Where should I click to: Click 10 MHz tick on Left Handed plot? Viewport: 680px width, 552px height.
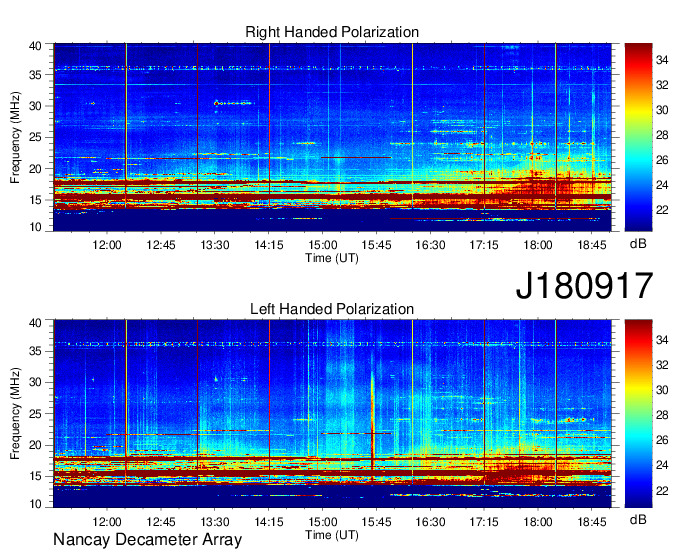click(36, 504)
